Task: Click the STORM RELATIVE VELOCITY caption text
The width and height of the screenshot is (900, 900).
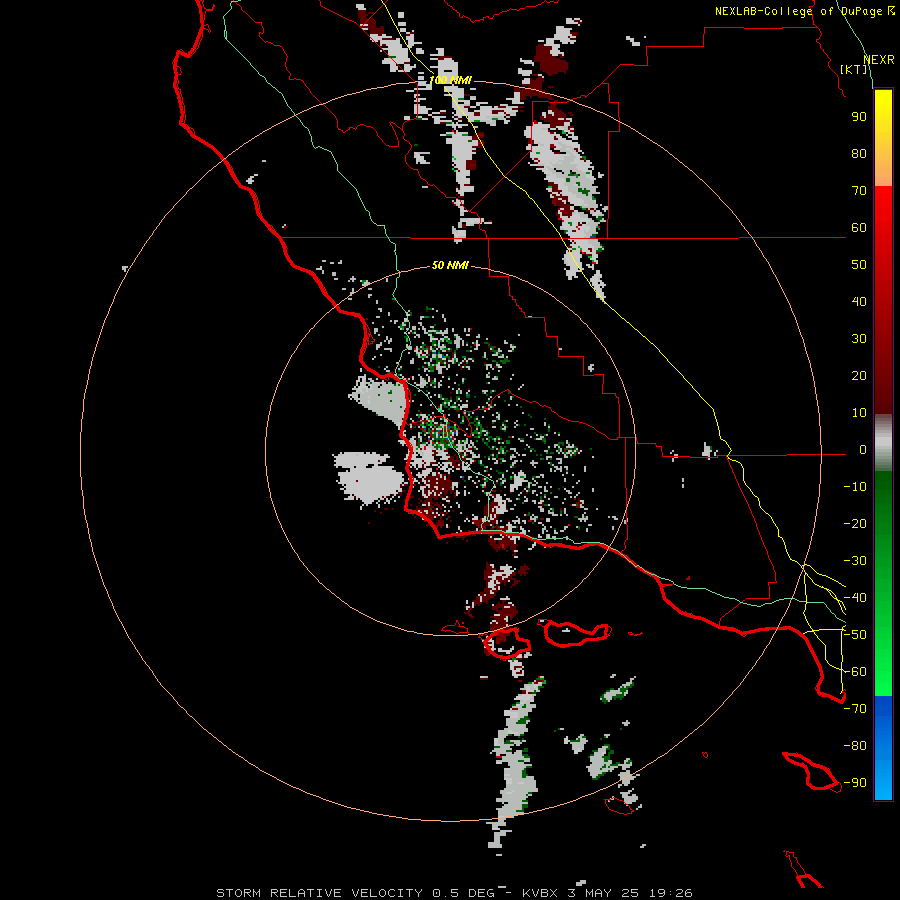Action: 320,893
